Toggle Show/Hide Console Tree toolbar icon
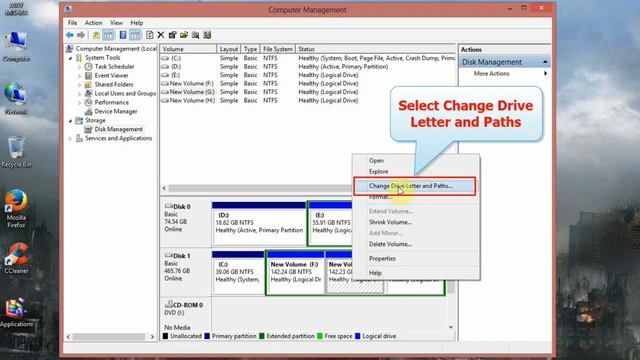640x360 pixels. click(108, 35)
